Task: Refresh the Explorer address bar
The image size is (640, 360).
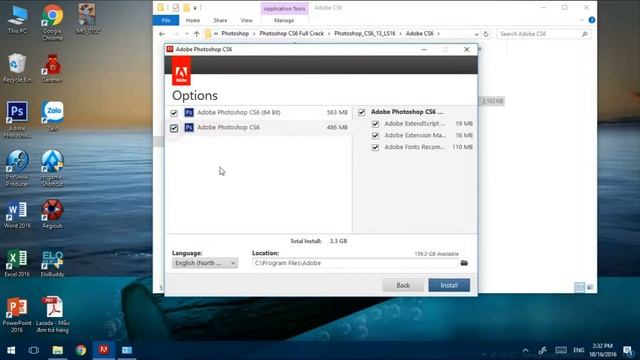Action: point(486,34)
